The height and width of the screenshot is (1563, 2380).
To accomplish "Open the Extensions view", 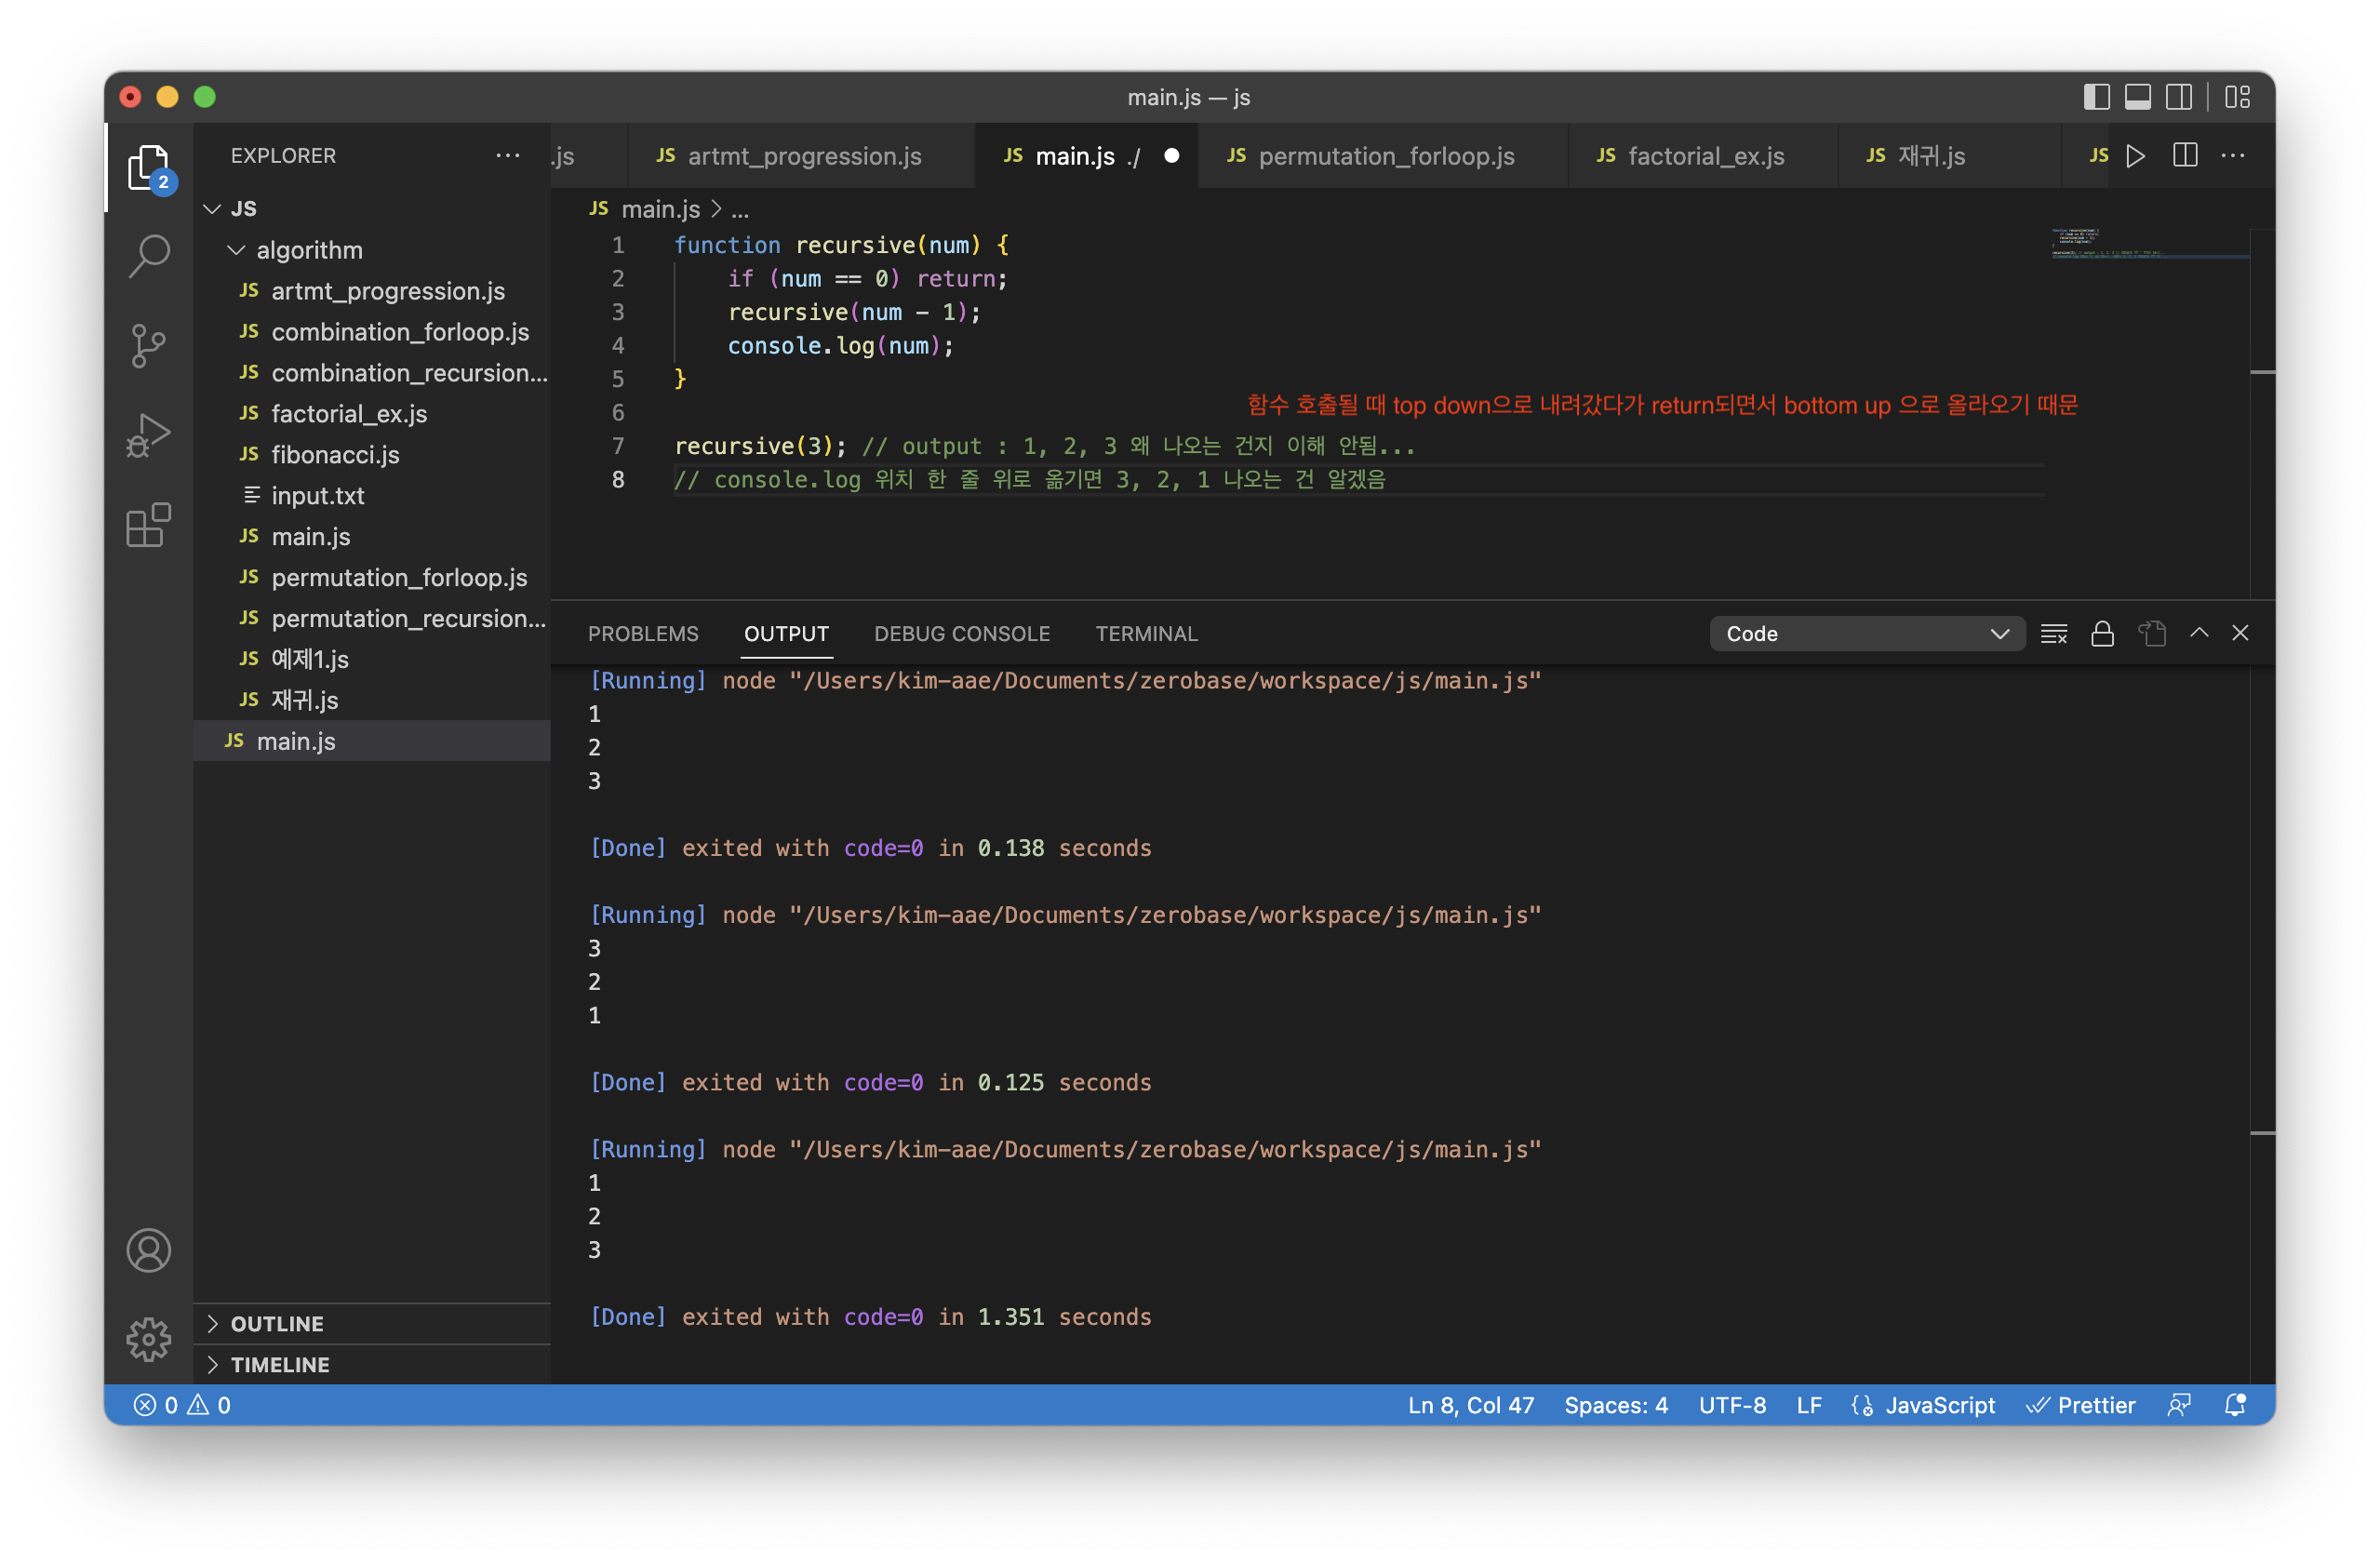I will [x=149, y=525].
